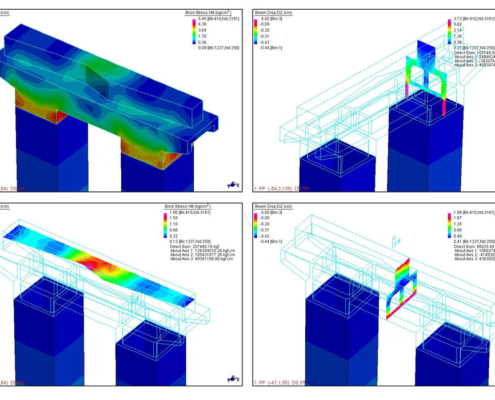Click the status text '1: PP (-47.1,55)' in bottom-right viewport

click(x=272, y=382)
